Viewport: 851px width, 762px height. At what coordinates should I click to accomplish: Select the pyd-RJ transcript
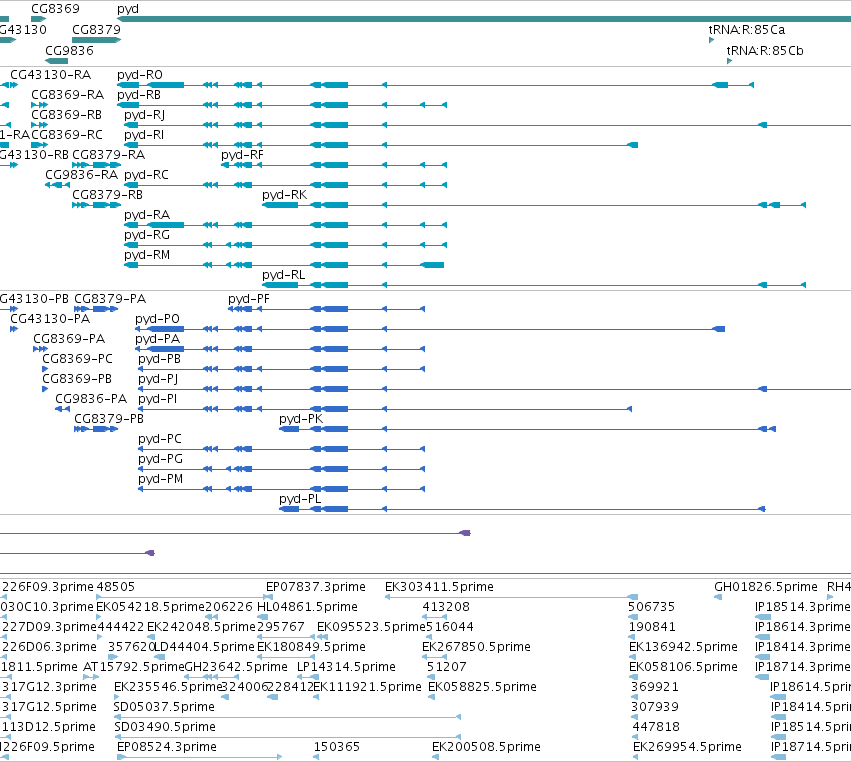[487, 125]
